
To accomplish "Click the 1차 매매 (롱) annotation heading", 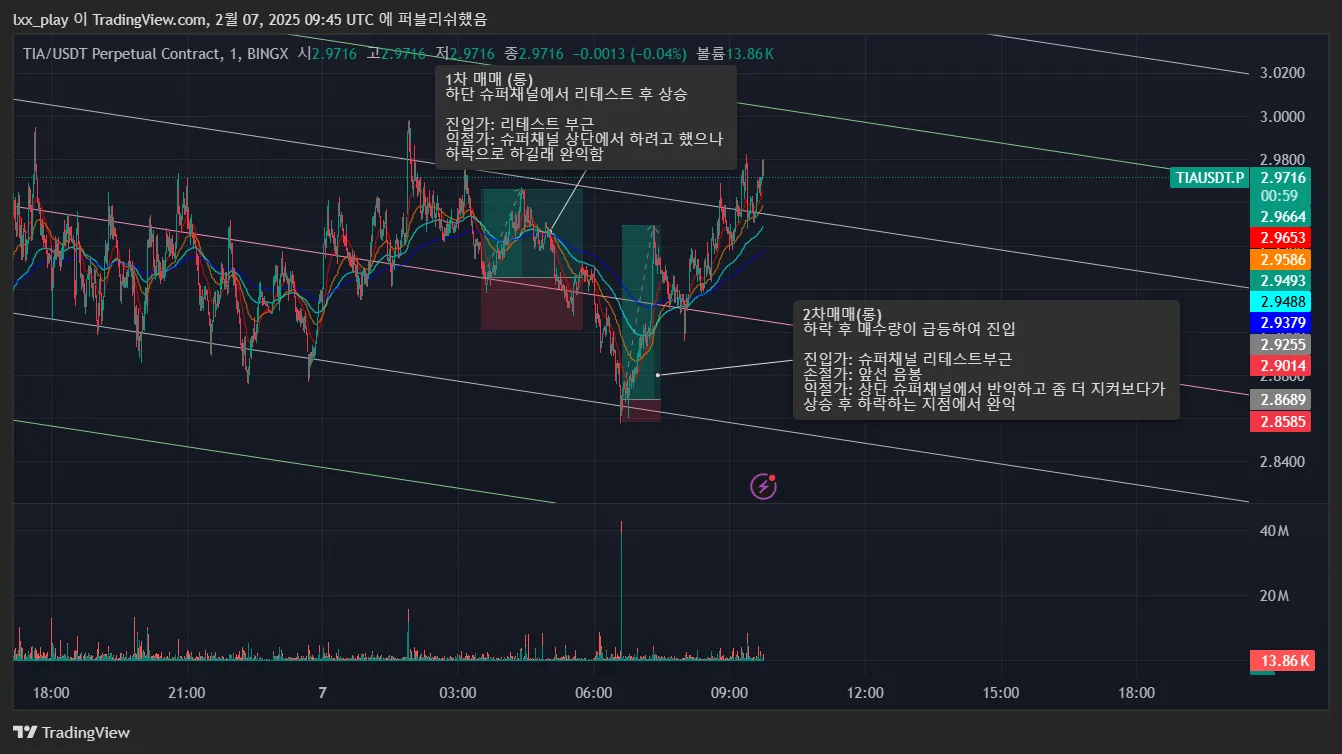I will tap(489, 79).
